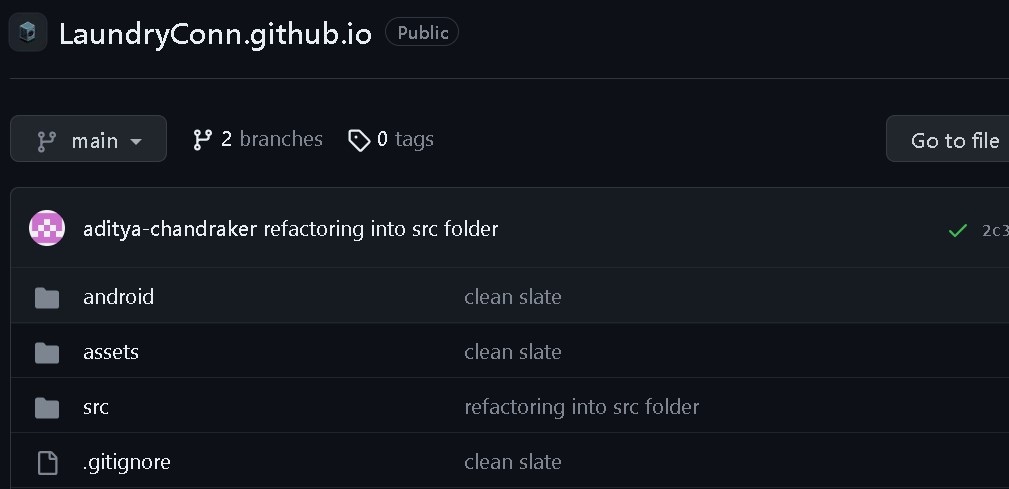1009x489 pixels.
Task: Click the Go to file button
Action: [948, 139]
